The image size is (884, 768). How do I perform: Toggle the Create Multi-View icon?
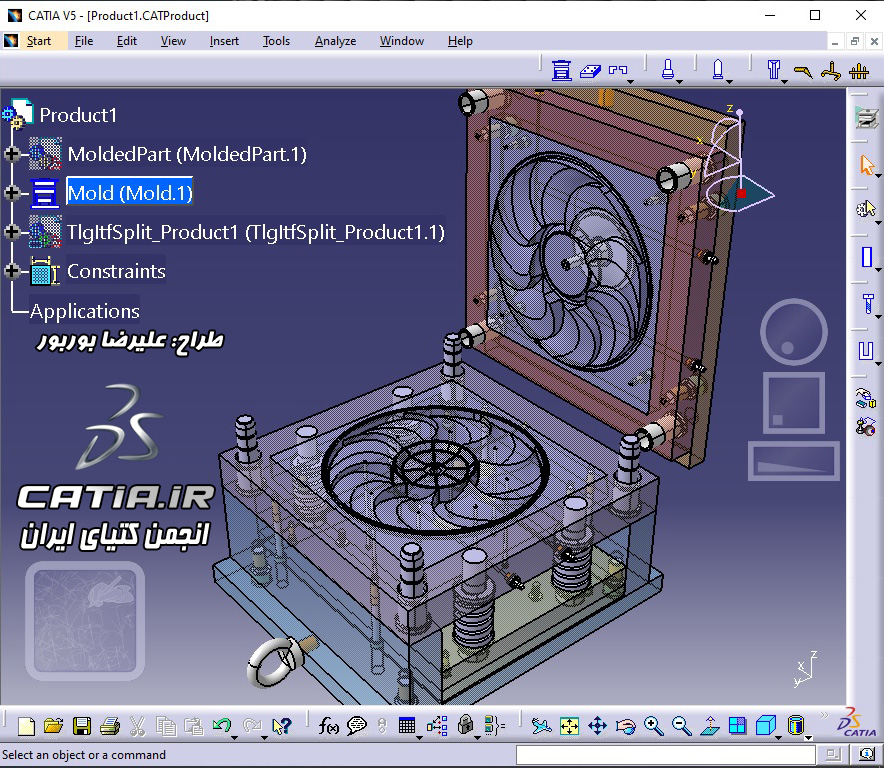(x=737, y=726)
